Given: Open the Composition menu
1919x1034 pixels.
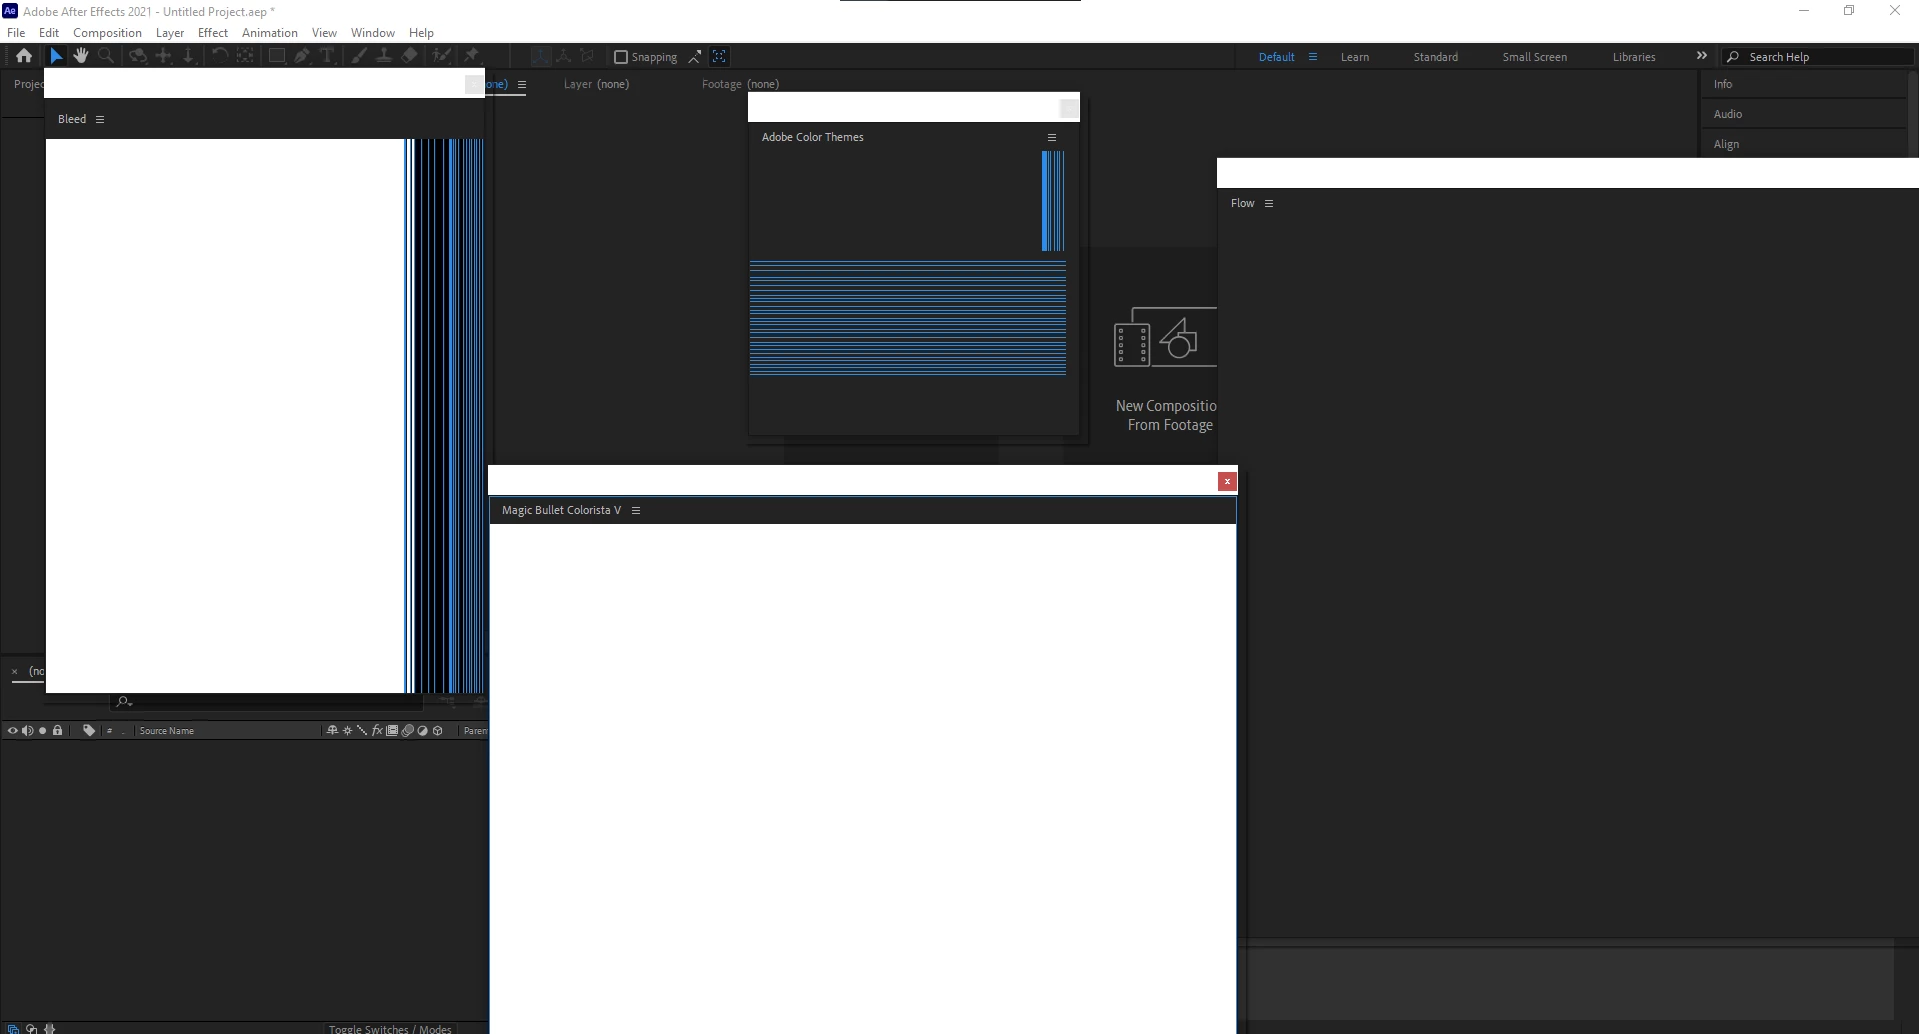Looking at the screenshot, I should coord(107,33).
